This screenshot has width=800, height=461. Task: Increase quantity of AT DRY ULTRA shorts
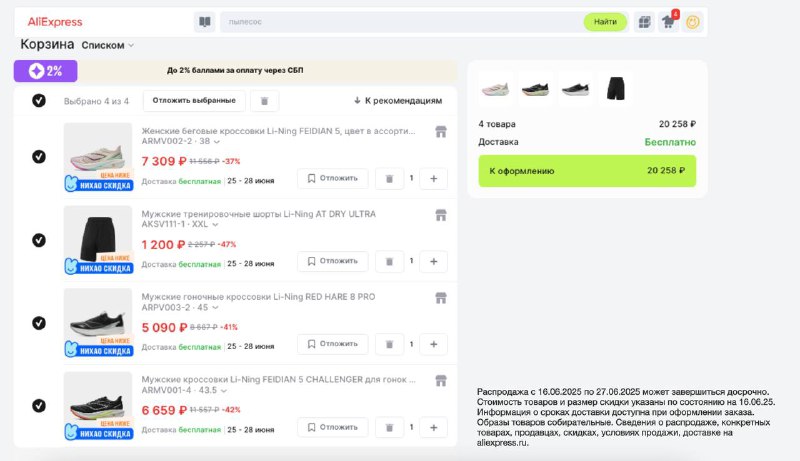434,261
